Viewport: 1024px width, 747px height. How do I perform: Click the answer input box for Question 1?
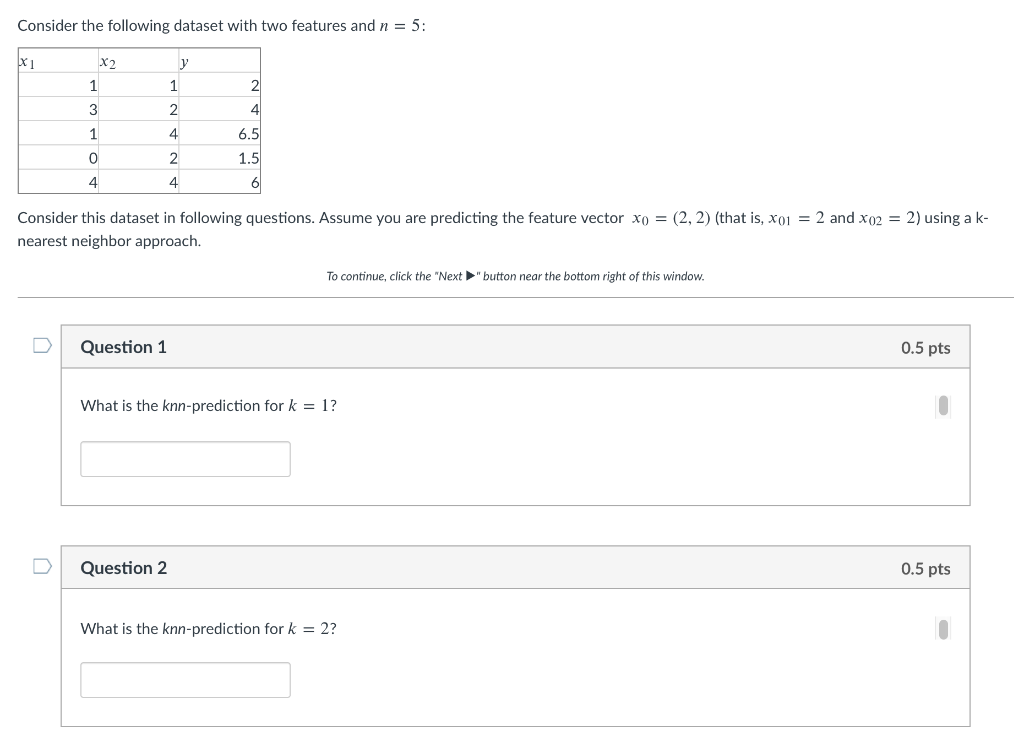[185, 458]
